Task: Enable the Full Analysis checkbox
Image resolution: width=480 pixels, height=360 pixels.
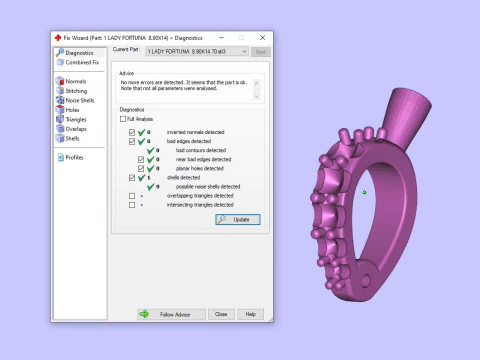Action: click(x=123, y=119)
